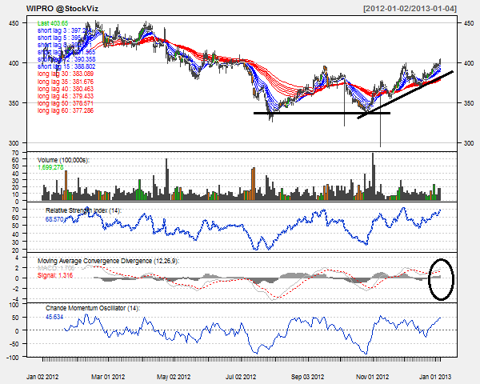Select the right price axis '300' label
Screen dimensions: 480x384
point(469,143)
